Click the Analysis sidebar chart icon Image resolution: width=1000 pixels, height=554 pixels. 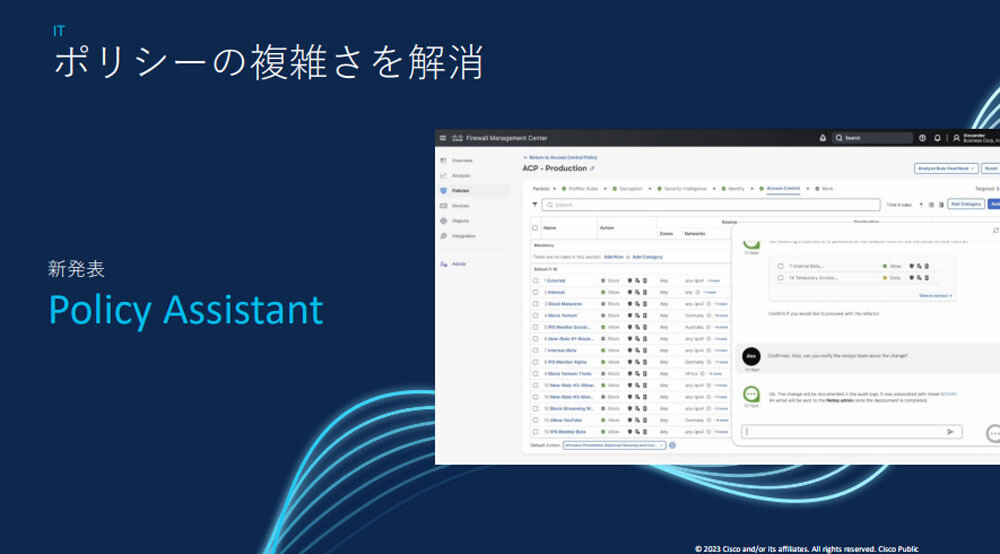coord(444,175)
